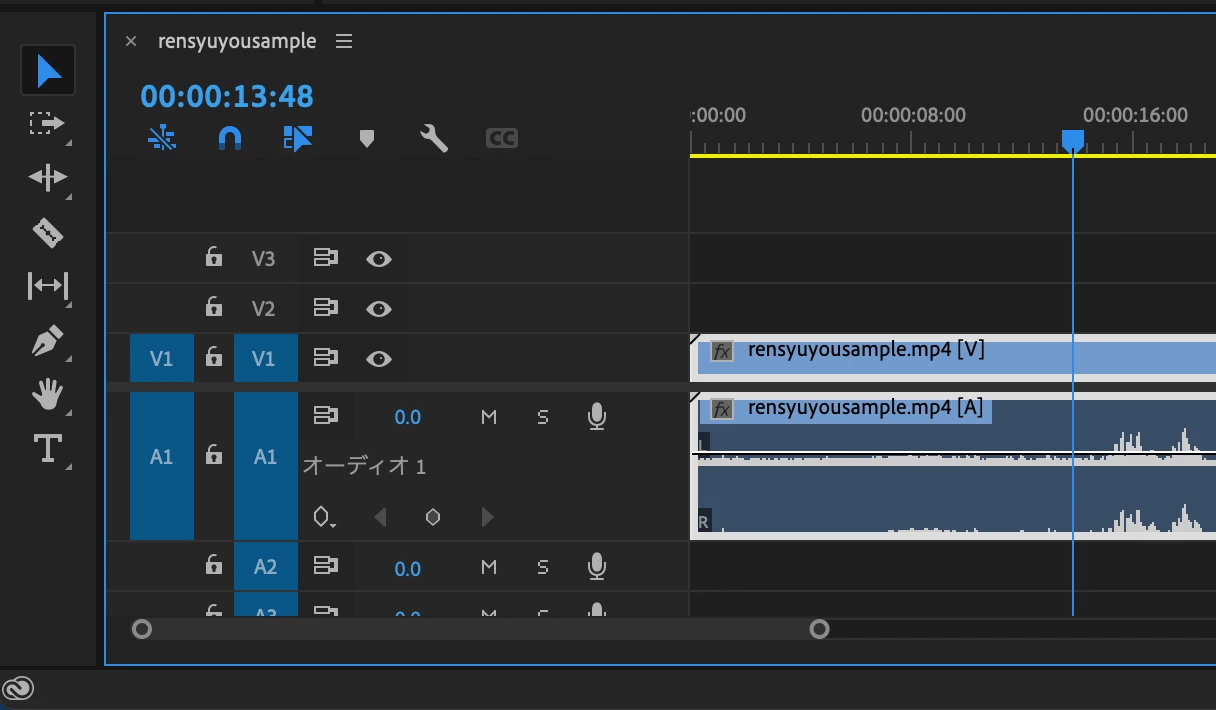Select the Razor tool
This screenshot has height=710, width=1216.
click(x=47, y=233)
